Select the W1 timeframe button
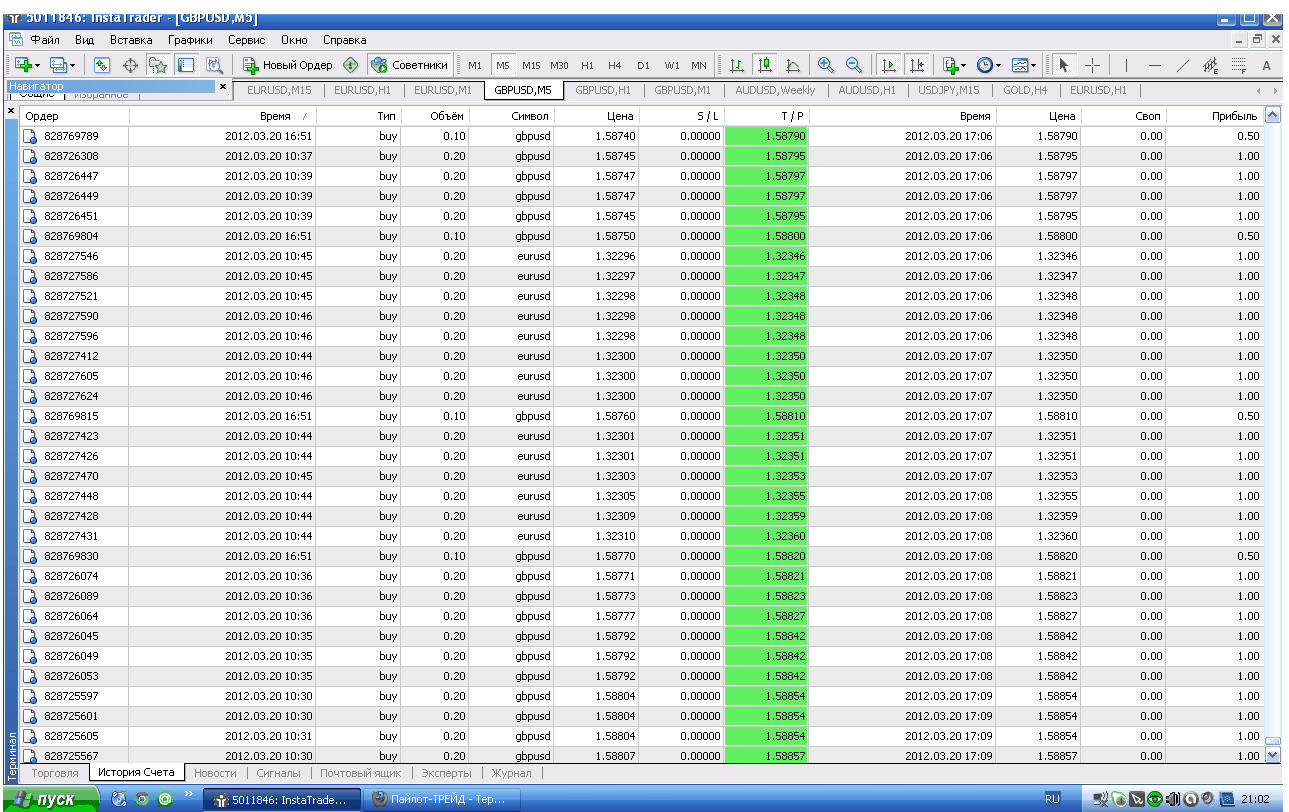Image resolution: width=1289 pixels, height=812 pixels. click(x=672, y=65)
